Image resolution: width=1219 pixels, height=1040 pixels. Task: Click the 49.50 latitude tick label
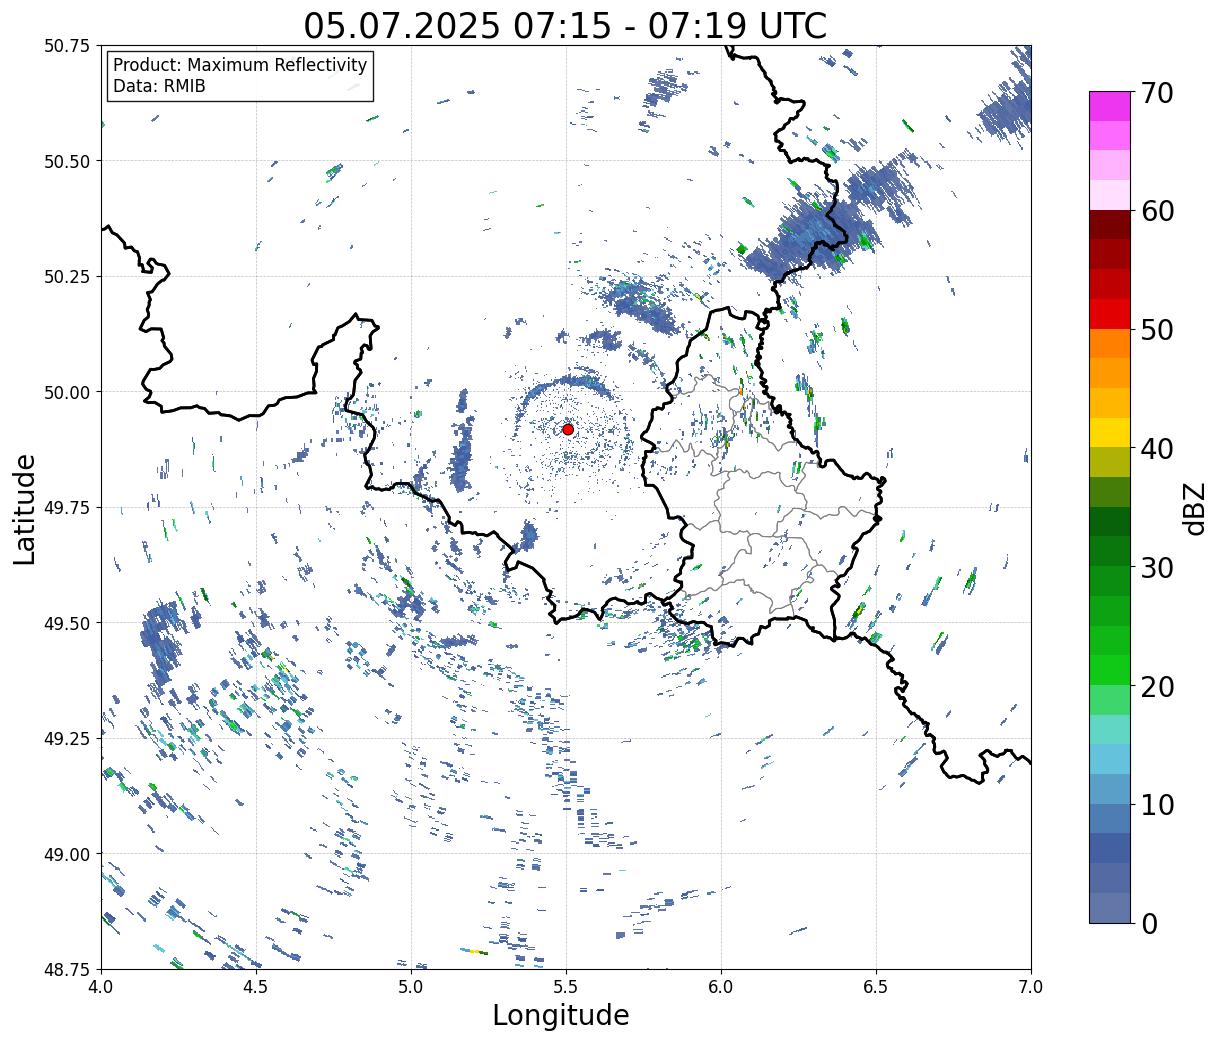click(67, 623)
